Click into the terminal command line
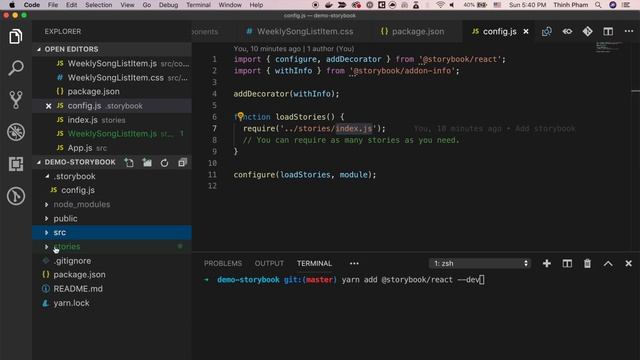Viewport: 640px width, 360px height. [413, 280]
